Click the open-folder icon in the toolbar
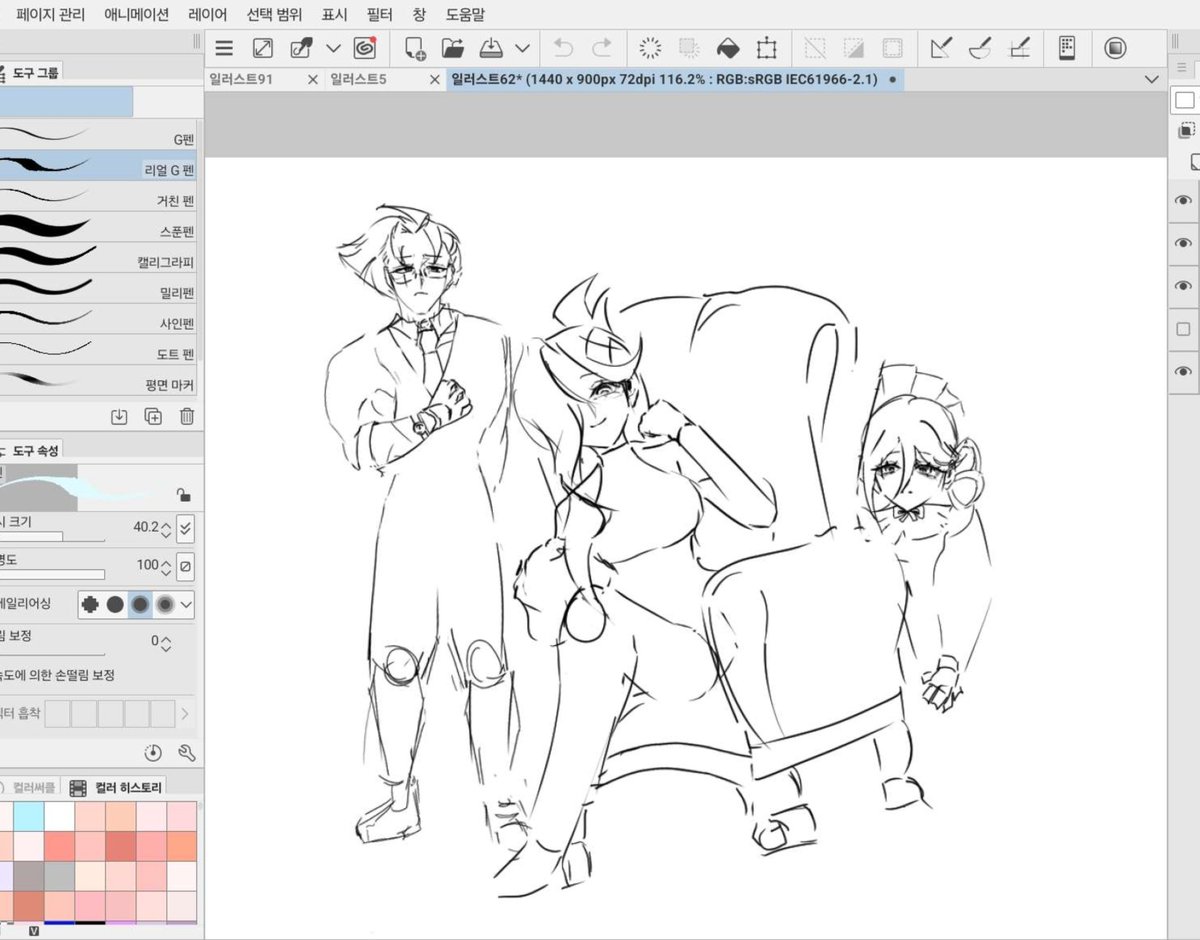Image resolution: width=1200 pixels, height=940 pixels. click(453, 48)
